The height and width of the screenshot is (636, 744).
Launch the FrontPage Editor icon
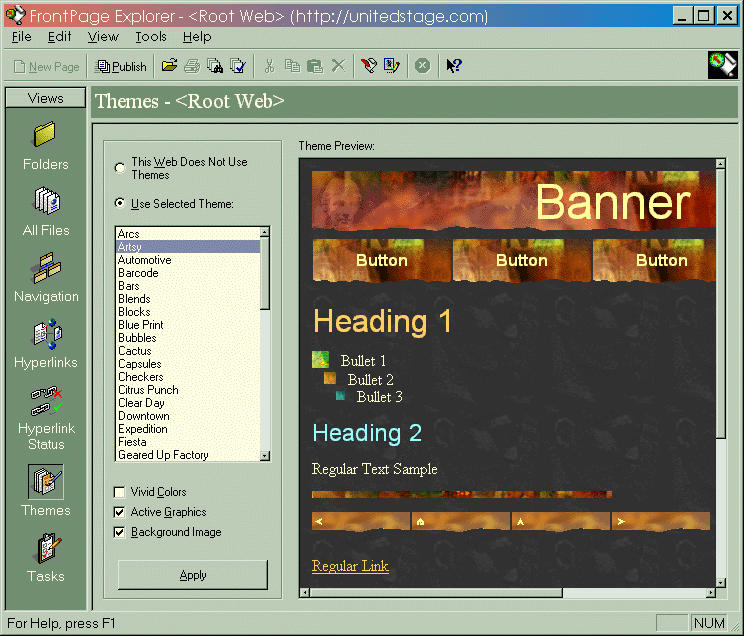pyautogui.click(x=369, y=66)
